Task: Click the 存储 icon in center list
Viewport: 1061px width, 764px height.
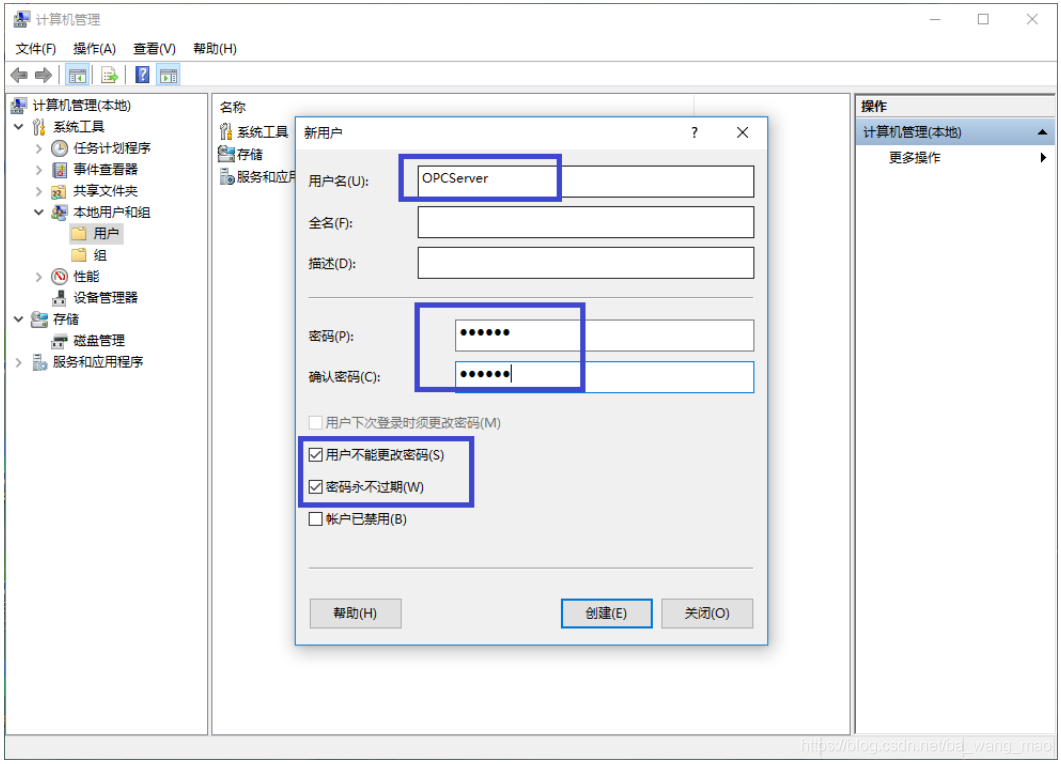Action: tap(226, 154)
